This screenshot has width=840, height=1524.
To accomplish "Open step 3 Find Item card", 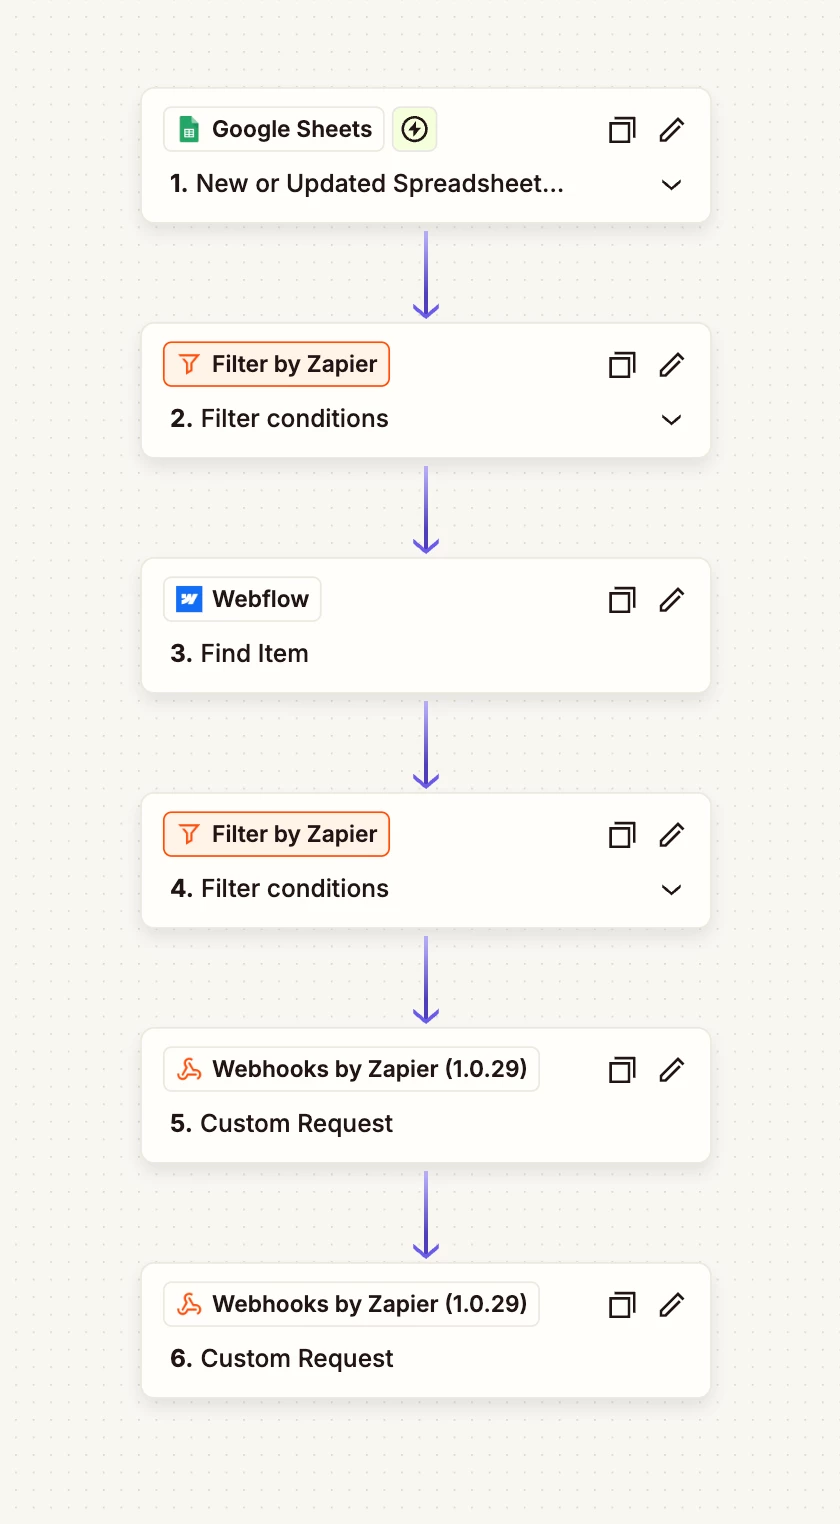I will point(426,625).
